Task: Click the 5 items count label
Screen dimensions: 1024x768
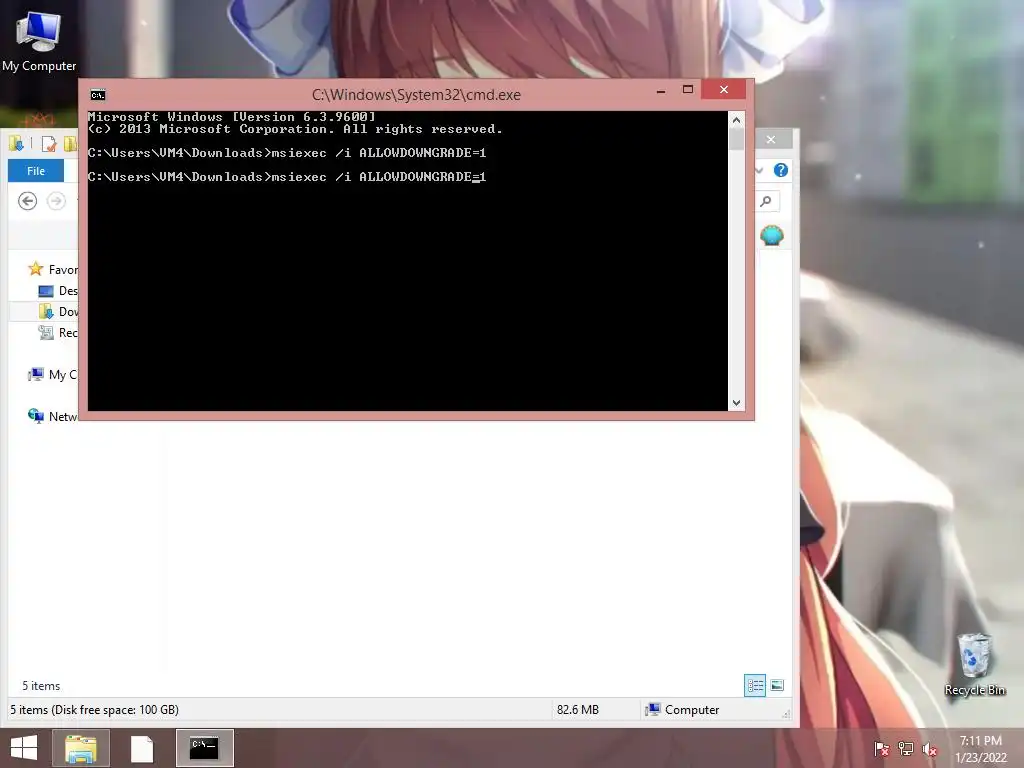Action: tap(41, 686)
